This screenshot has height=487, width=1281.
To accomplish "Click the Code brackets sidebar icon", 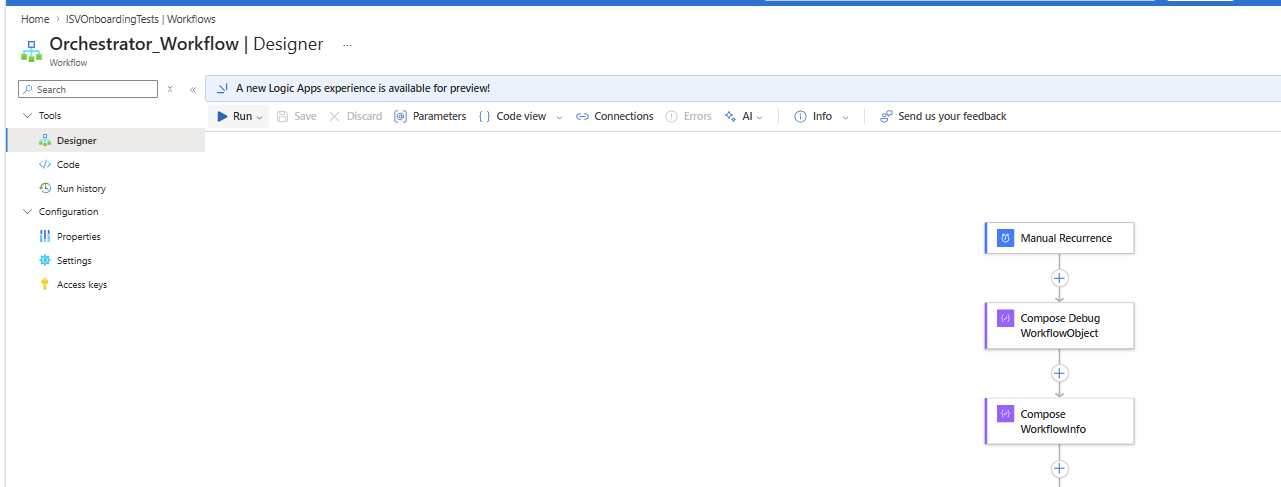I will pyautogui.click(x=44, y=165).
